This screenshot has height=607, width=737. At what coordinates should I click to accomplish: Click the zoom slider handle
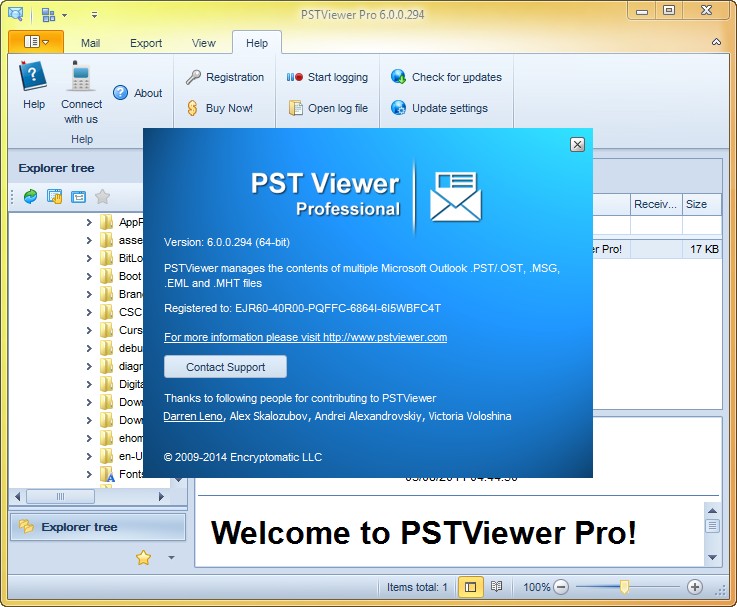(624, 587)
